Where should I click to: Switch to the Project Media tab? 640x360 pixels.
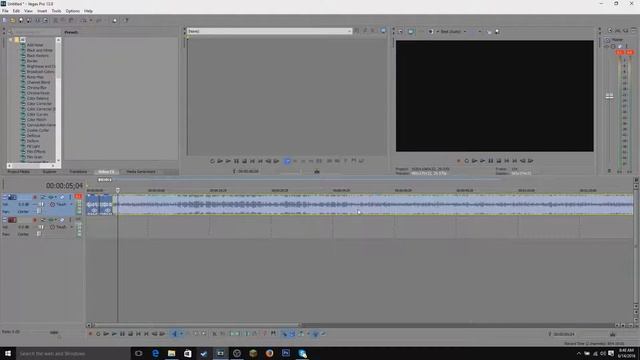point(18,172)
